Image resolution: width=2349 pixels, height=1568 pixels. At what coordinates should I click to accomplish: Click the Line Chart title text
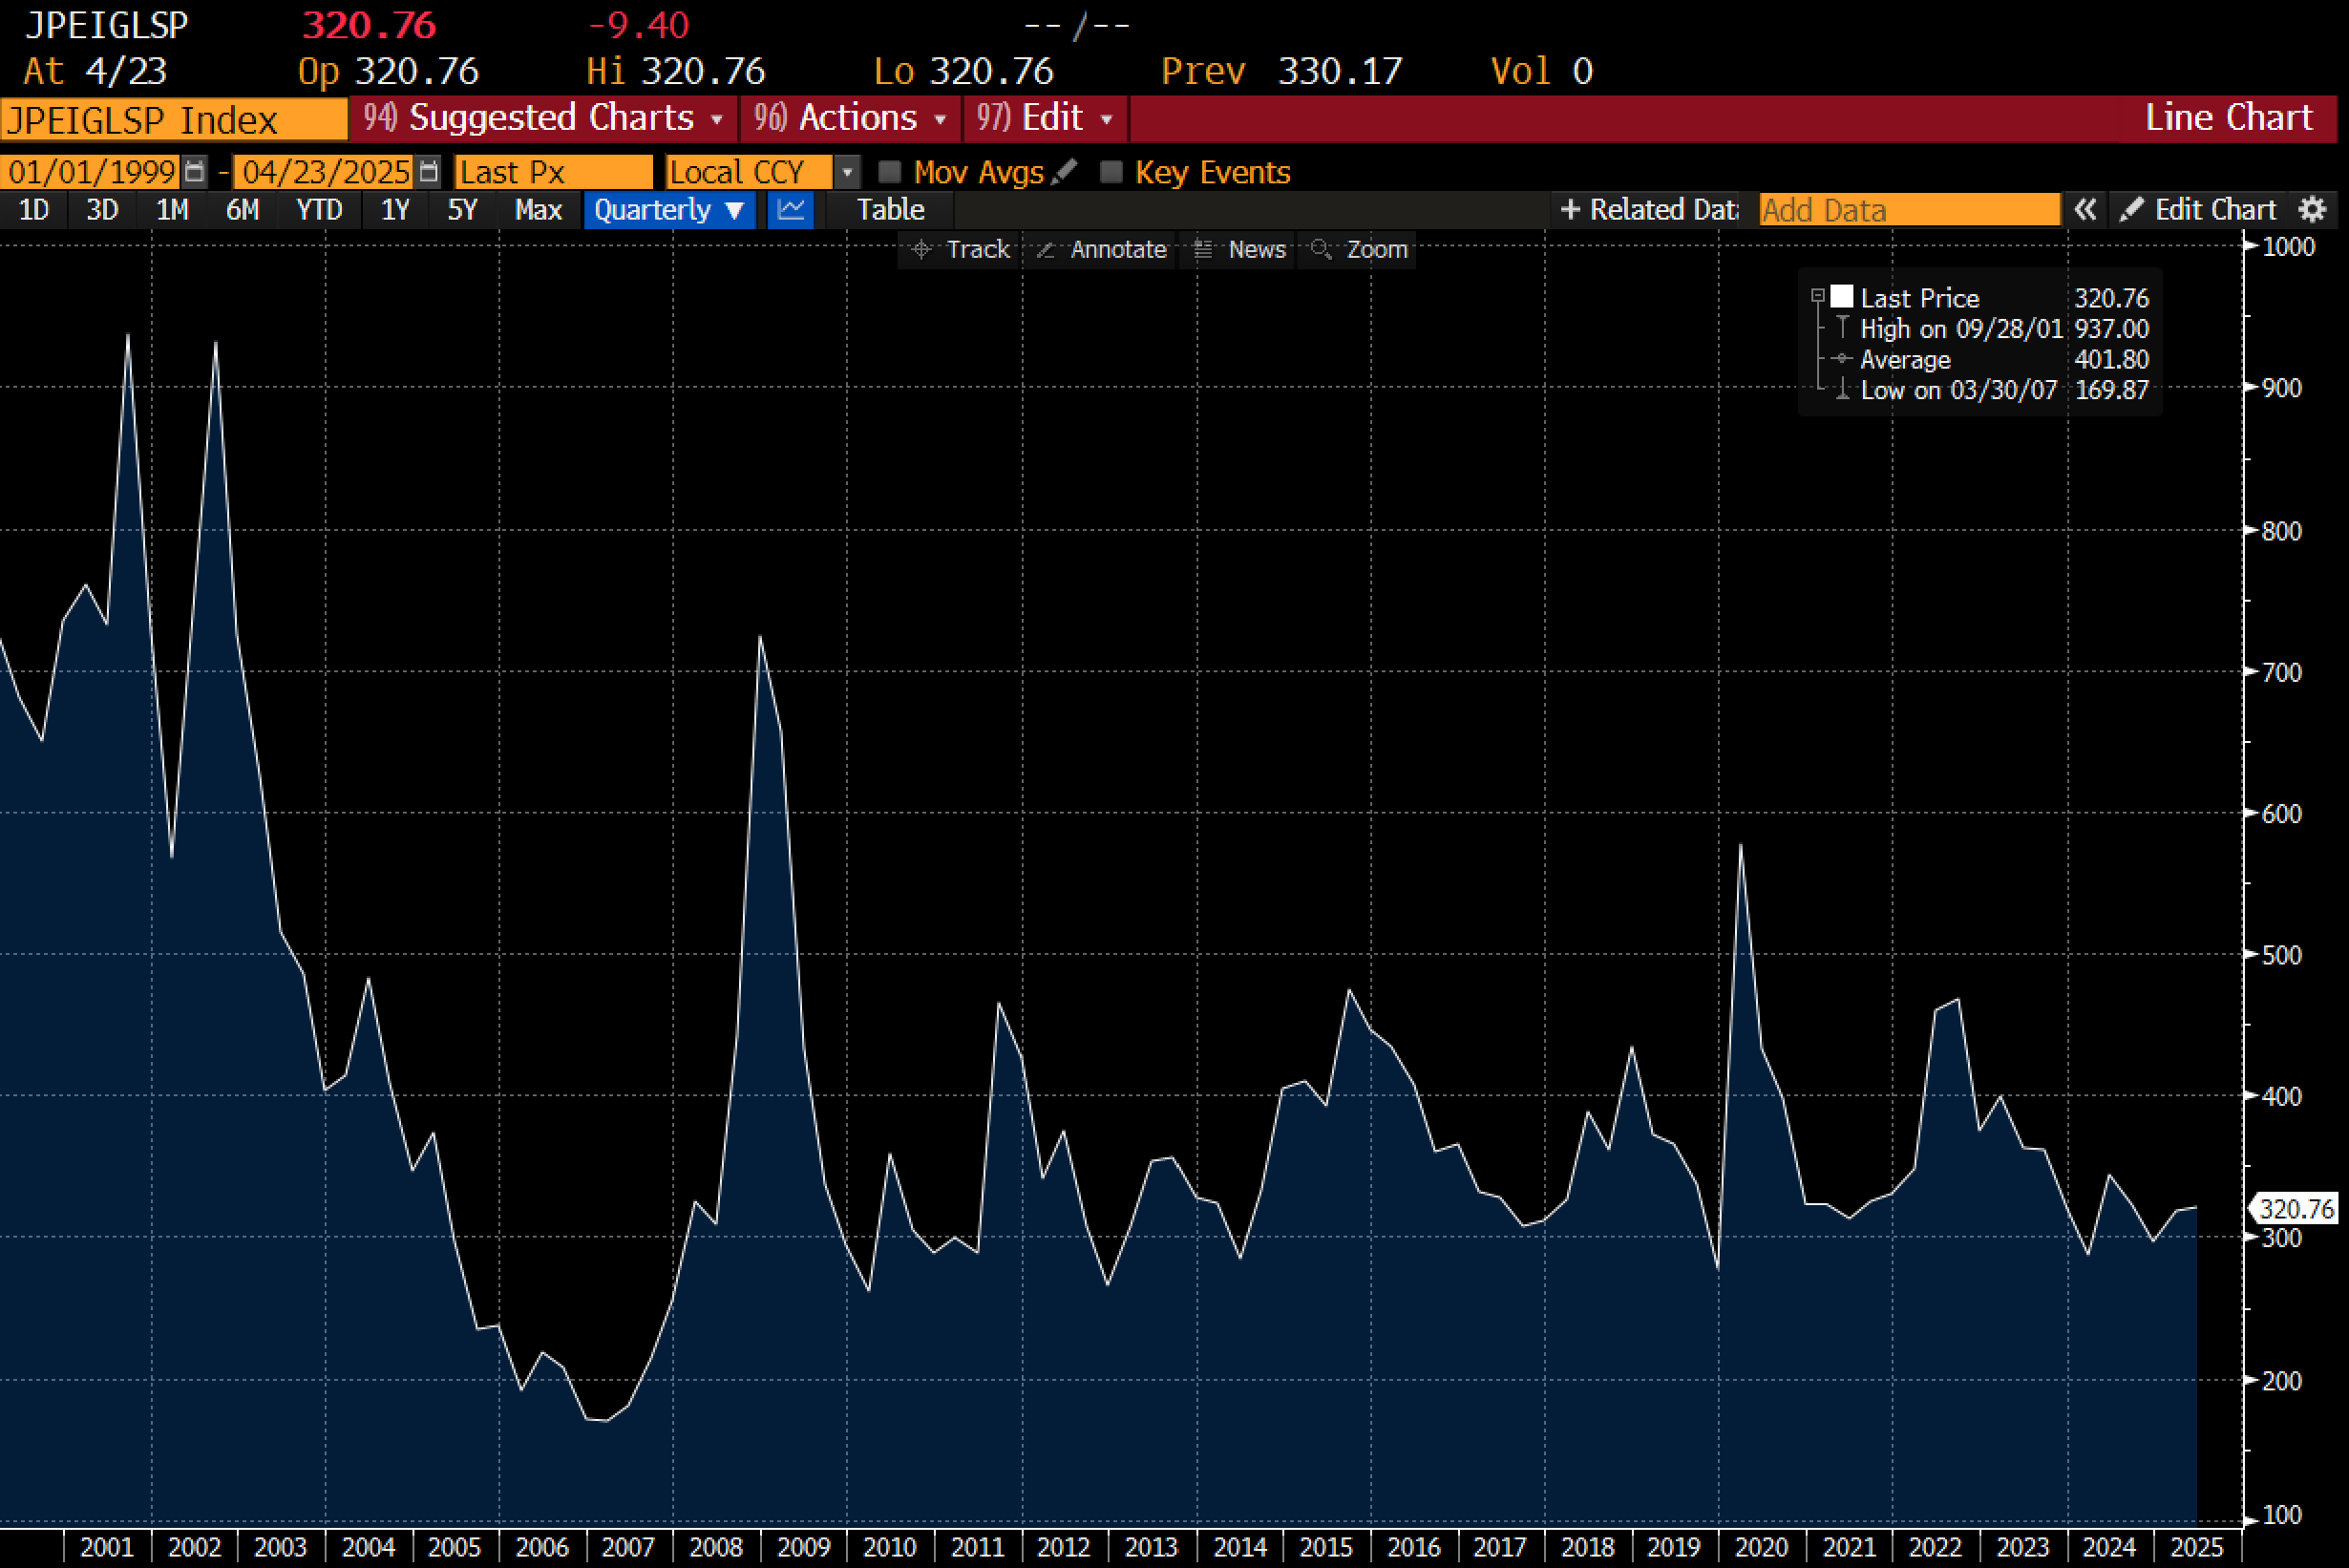coord(2229,118)
